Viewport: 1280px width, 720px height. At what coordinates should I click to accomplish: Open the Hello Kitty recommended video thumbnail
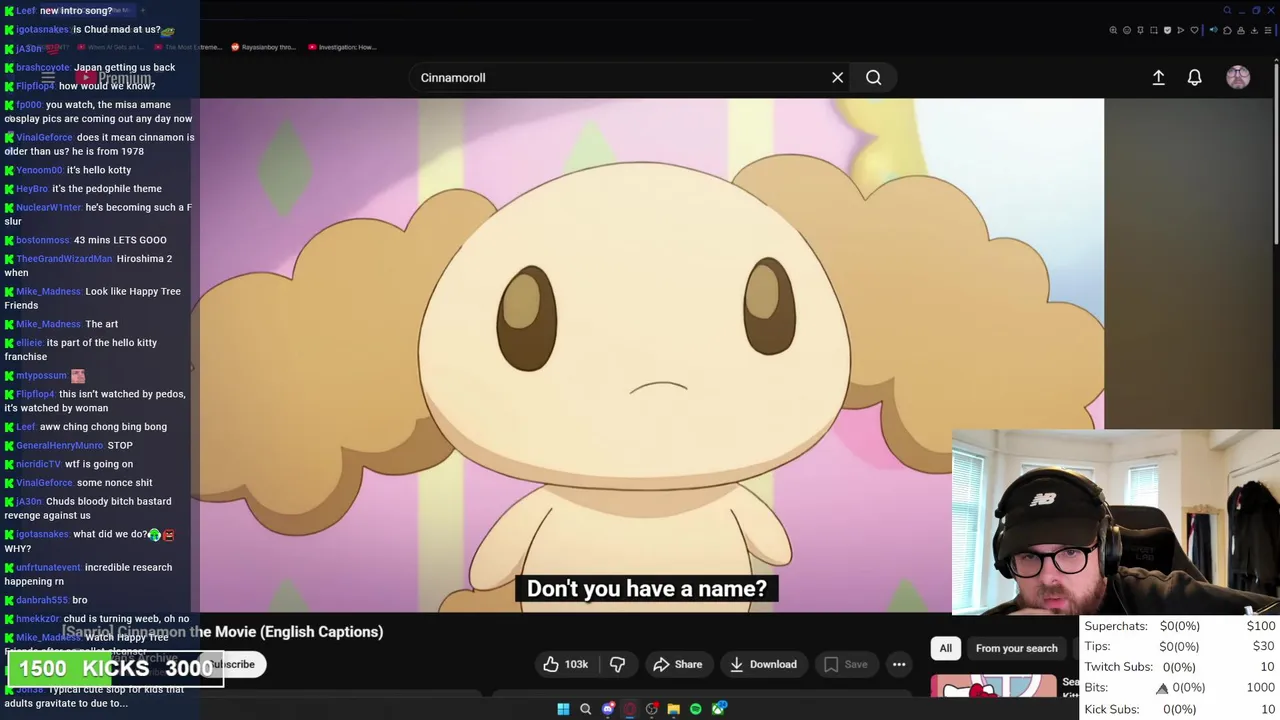click(x=993, y=685)
